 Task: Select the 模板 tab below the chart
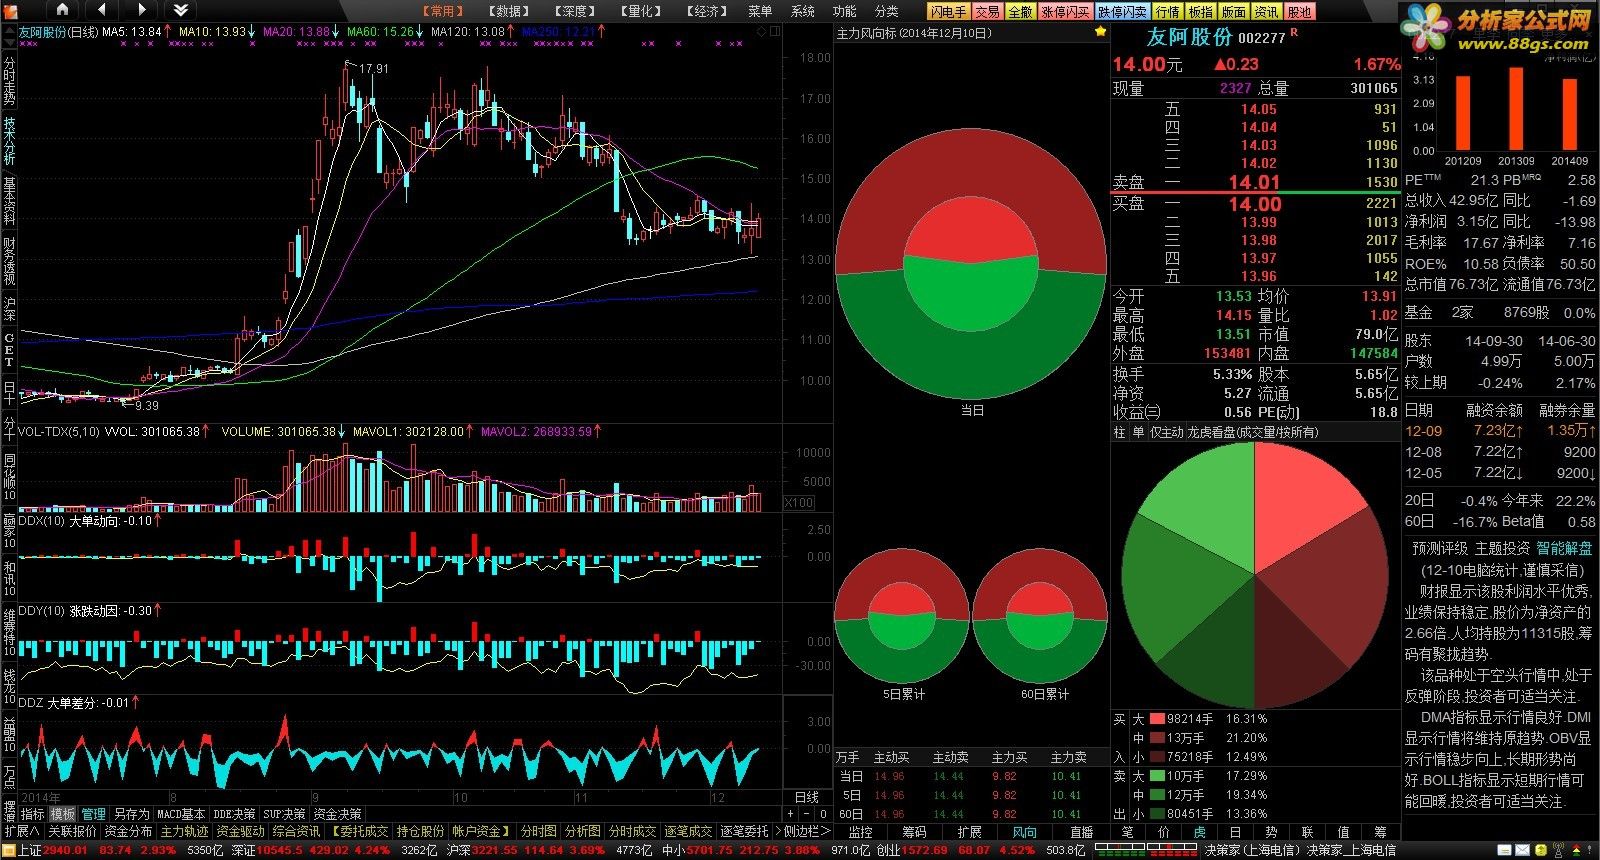63,814
